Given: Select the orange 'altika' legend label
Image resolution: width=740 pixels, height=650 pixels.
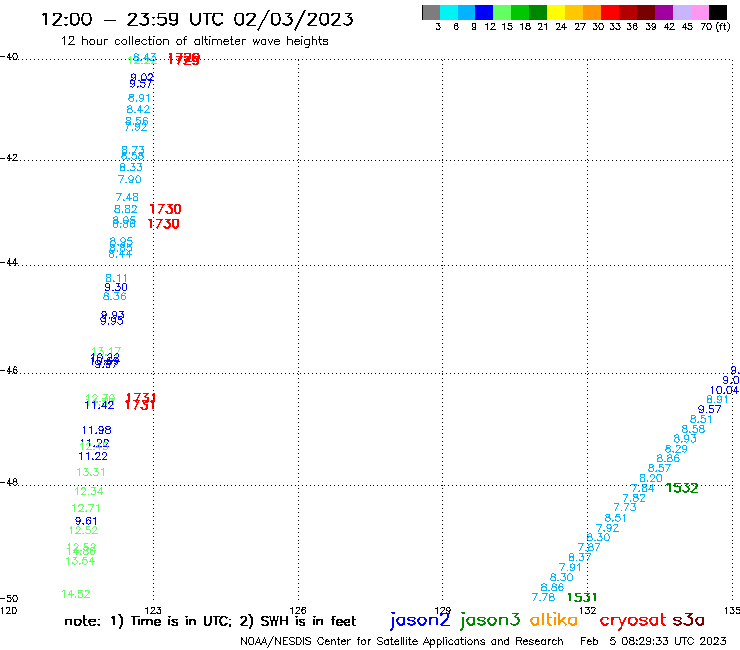Looking at the screenshot, I should [x=554, y=620].
